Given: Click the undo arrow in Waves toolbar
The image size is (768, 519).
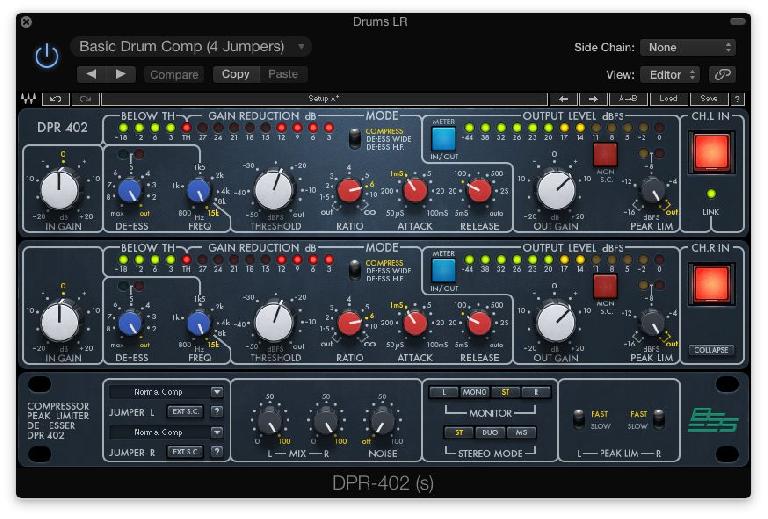Looking at the screenshot, I should click(x=56, y=99).
